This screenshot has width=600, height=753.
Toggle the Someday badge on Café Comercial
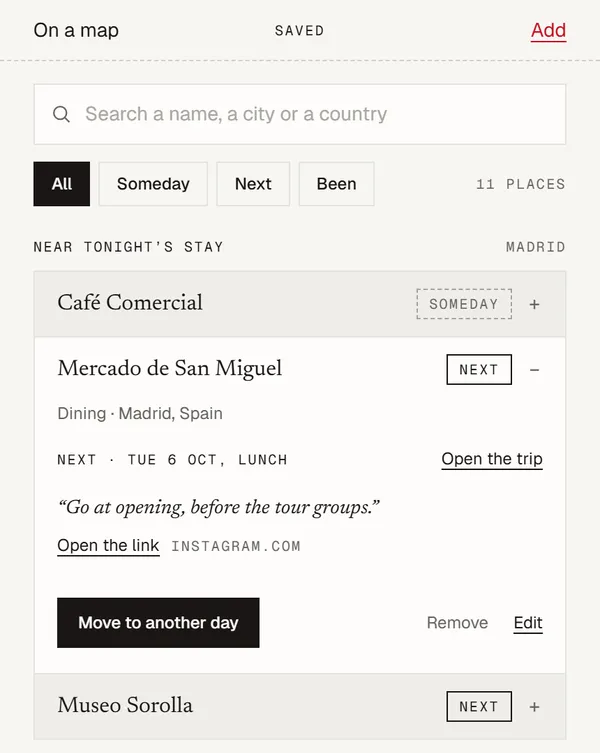pos(464,304)
